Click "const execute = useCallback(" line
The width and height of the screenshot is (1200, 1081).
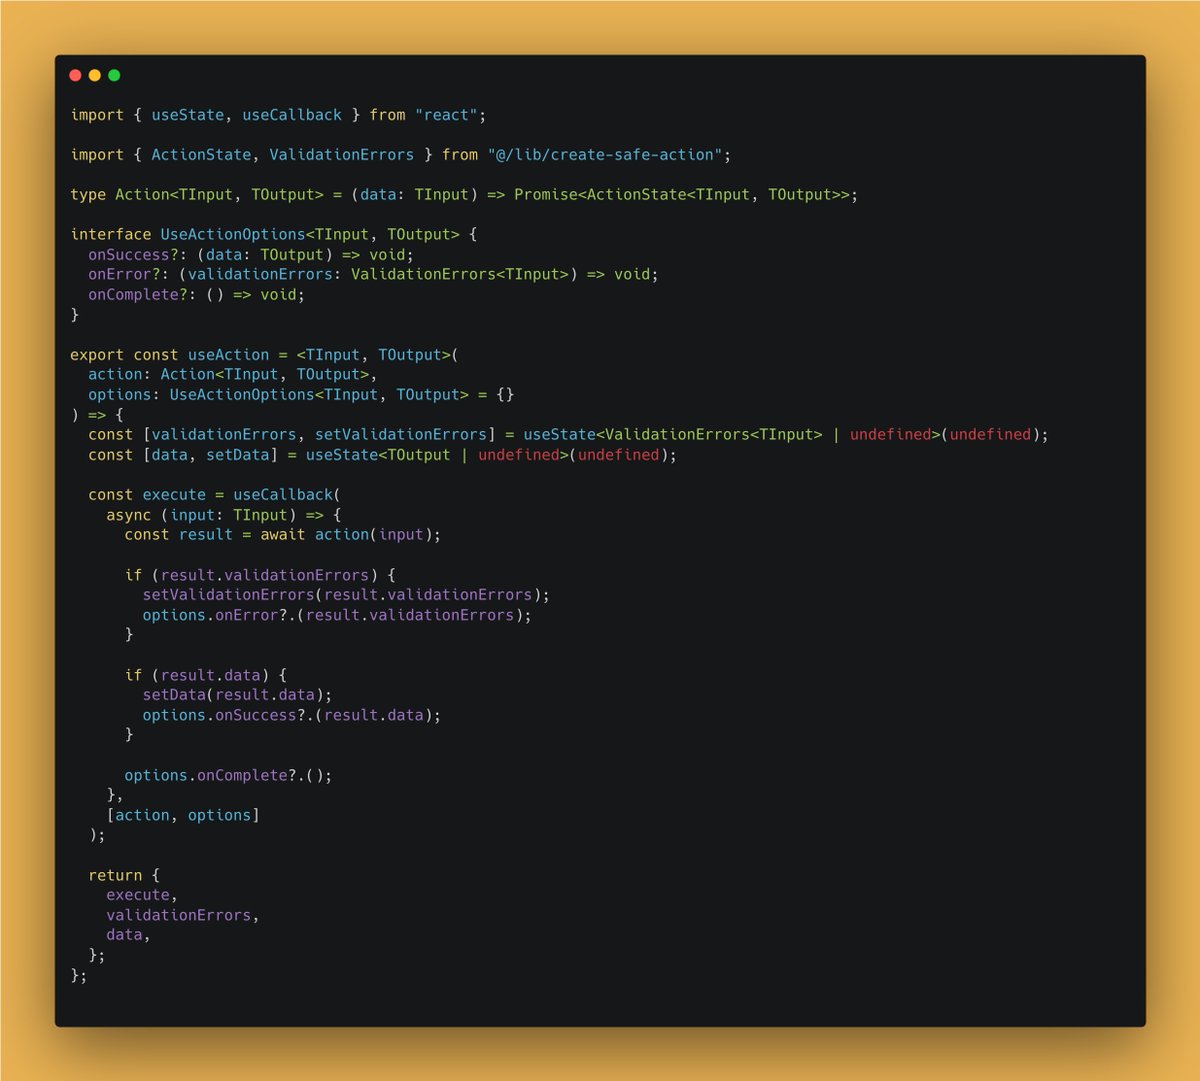point(214,495)
